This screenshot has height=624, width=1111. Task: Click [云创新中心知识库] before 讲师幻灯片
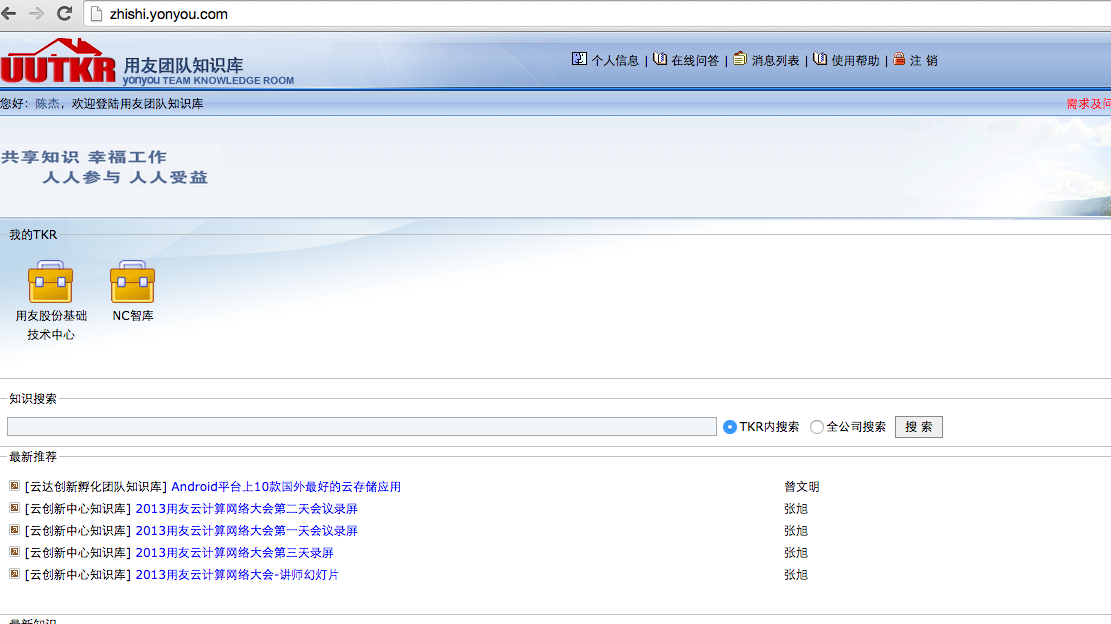click(x=78, y=574)
